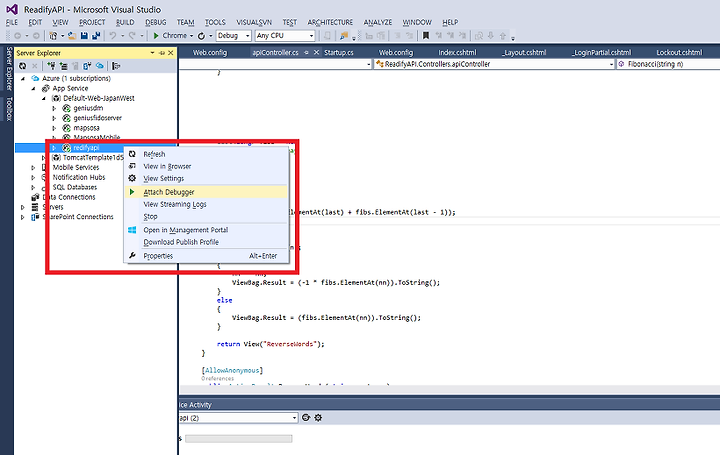Open the FILE menu

(x=11, y=22)
